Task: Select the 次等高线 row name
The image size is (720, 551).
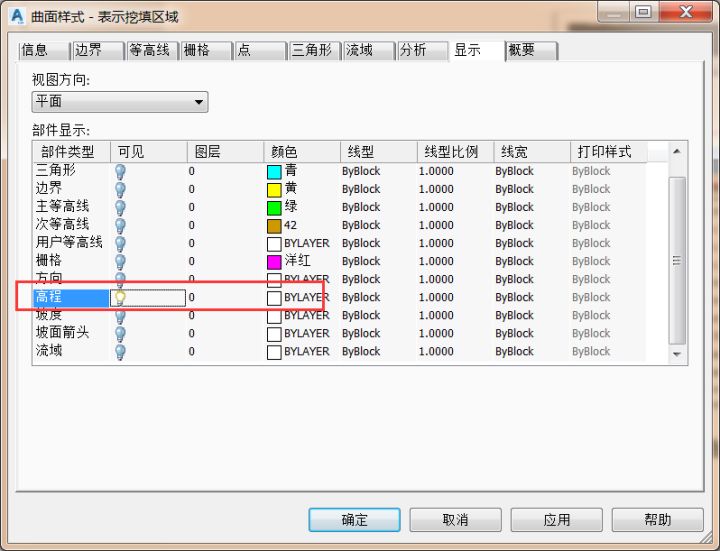Action: pyautogui.click(x=62, y=225)
